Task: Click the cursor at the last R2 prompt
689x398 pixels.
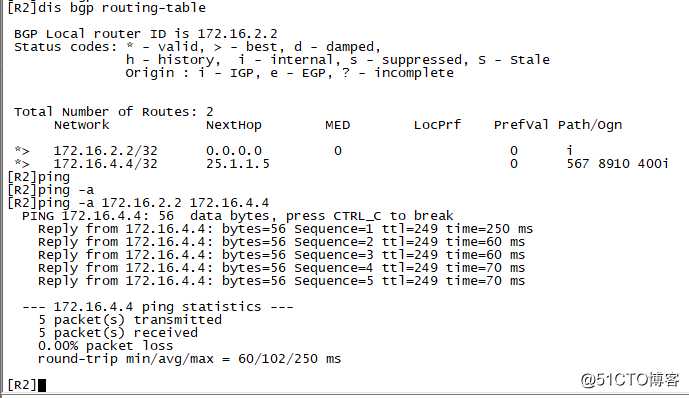Action: [42, 385]
